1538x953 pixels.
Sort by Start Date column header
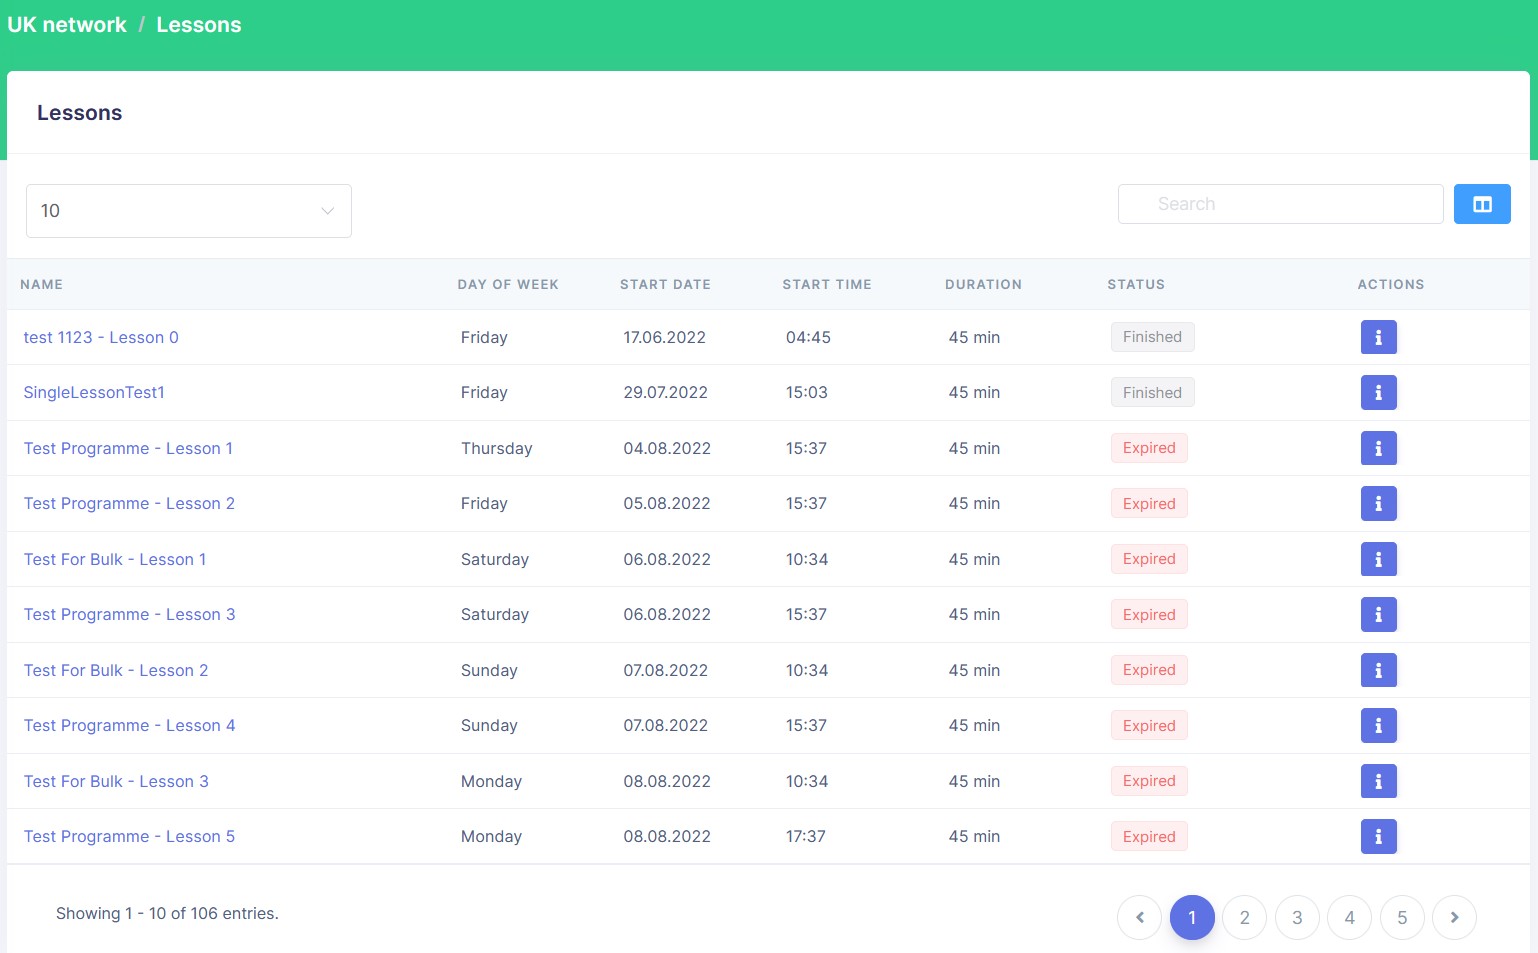point(665,285)
